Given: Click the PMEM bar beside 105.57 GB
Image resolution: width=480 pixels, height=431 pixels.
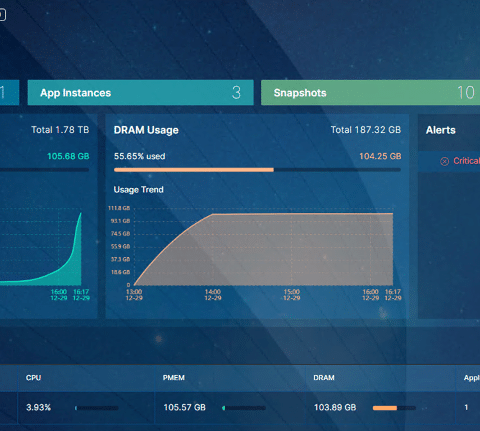Looking at the screenshot, I should click(244, 408).
